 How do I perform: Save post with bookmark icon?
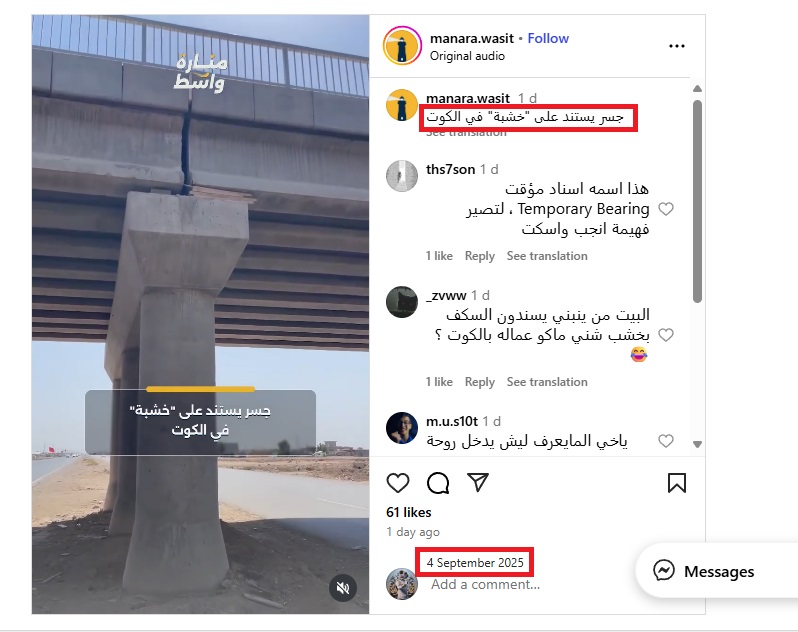pos(676,483)
